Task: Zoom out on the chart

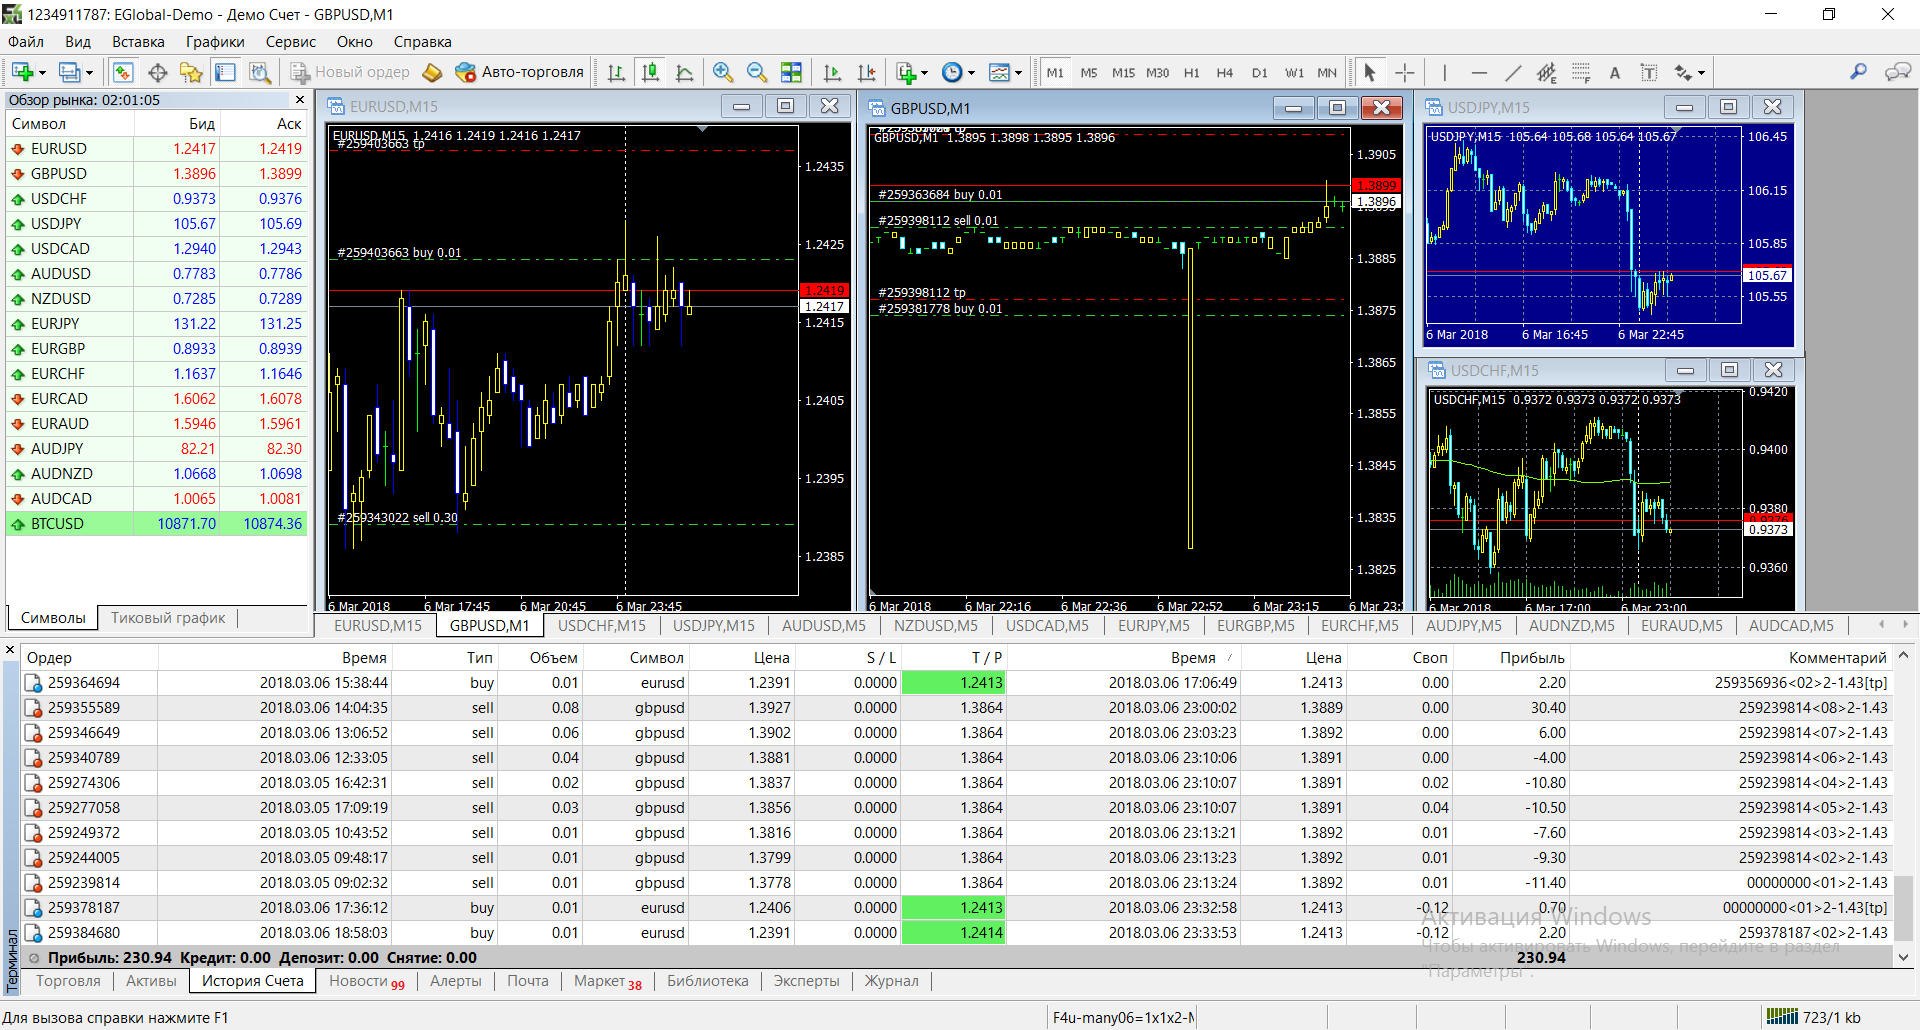Action: click(x=757, y=72)
